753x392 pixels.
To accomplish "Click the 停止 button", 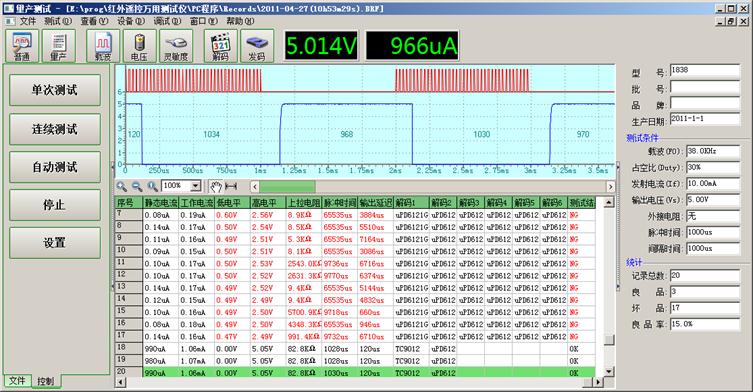I will (55, 205).
